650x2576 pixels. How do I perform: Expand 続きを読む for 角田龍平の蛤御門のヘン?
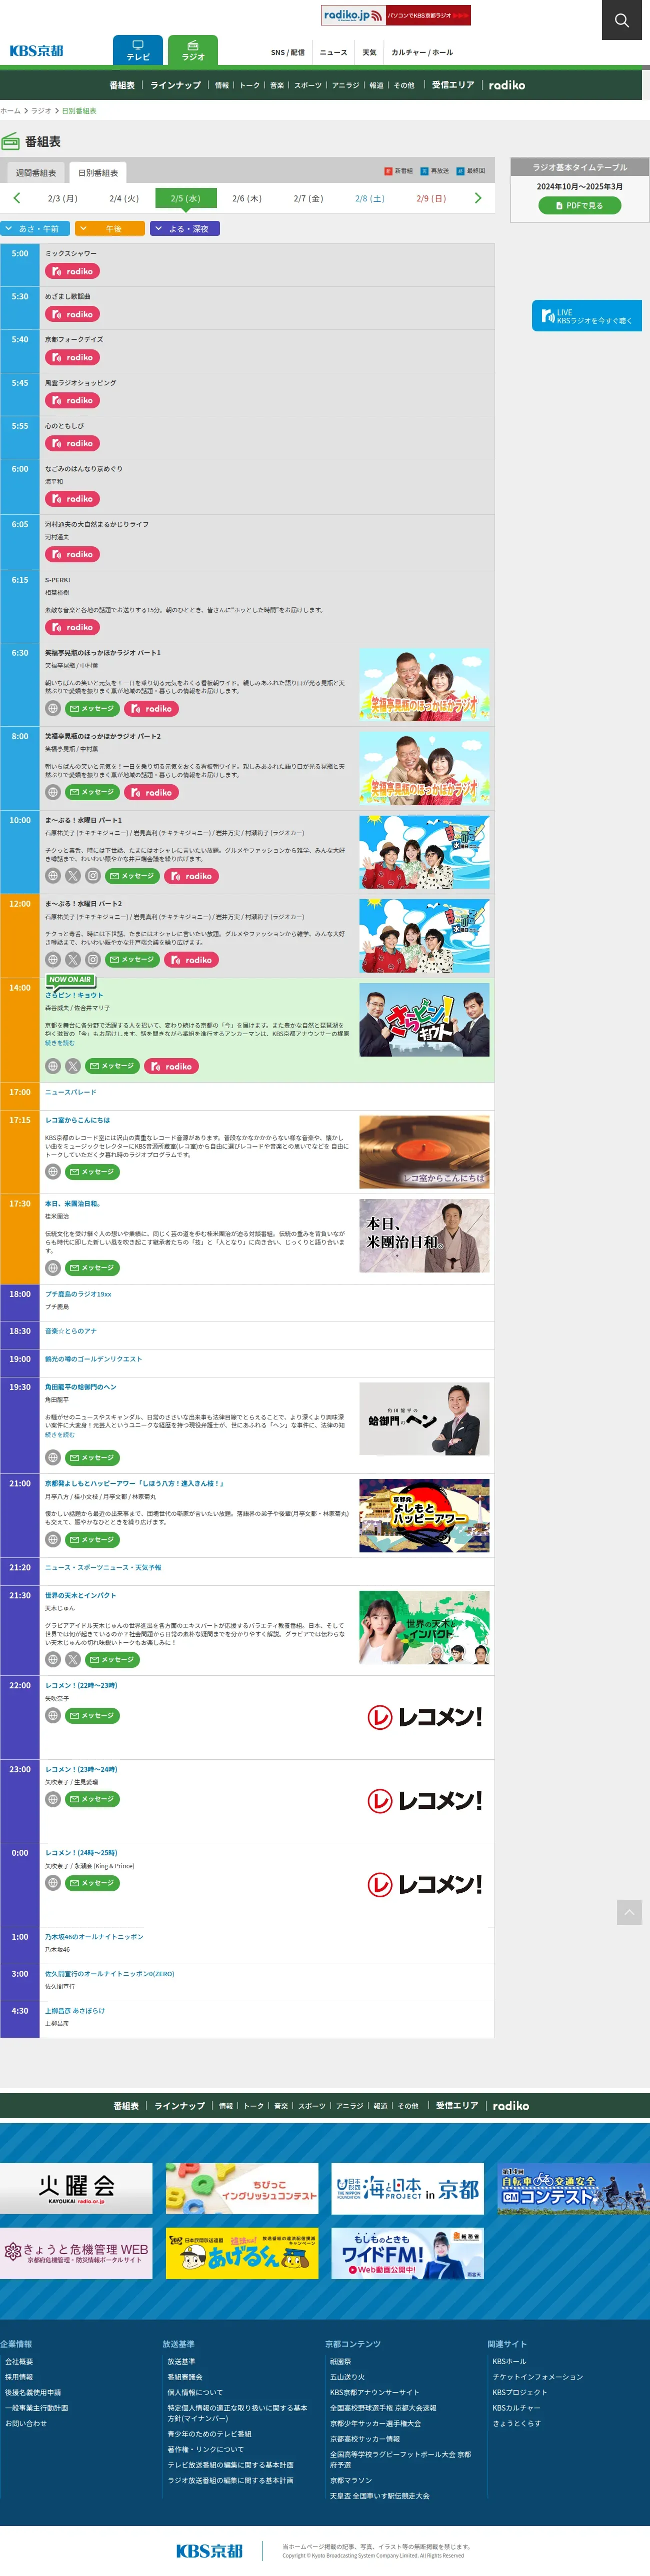(60, 1435)
